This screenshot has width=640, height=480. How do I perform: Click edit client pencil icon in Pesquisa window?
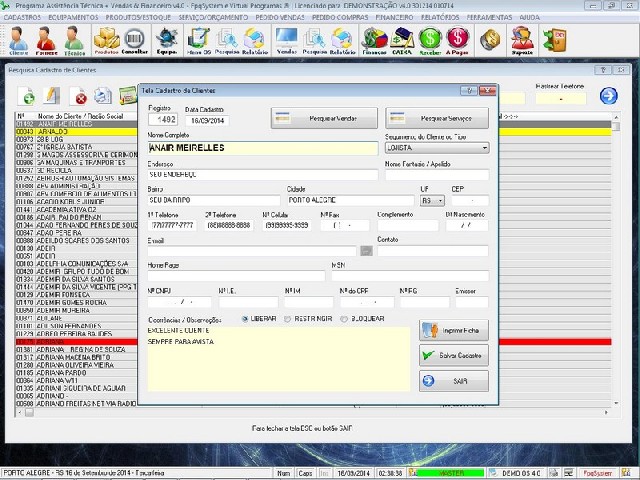[52, 96]
